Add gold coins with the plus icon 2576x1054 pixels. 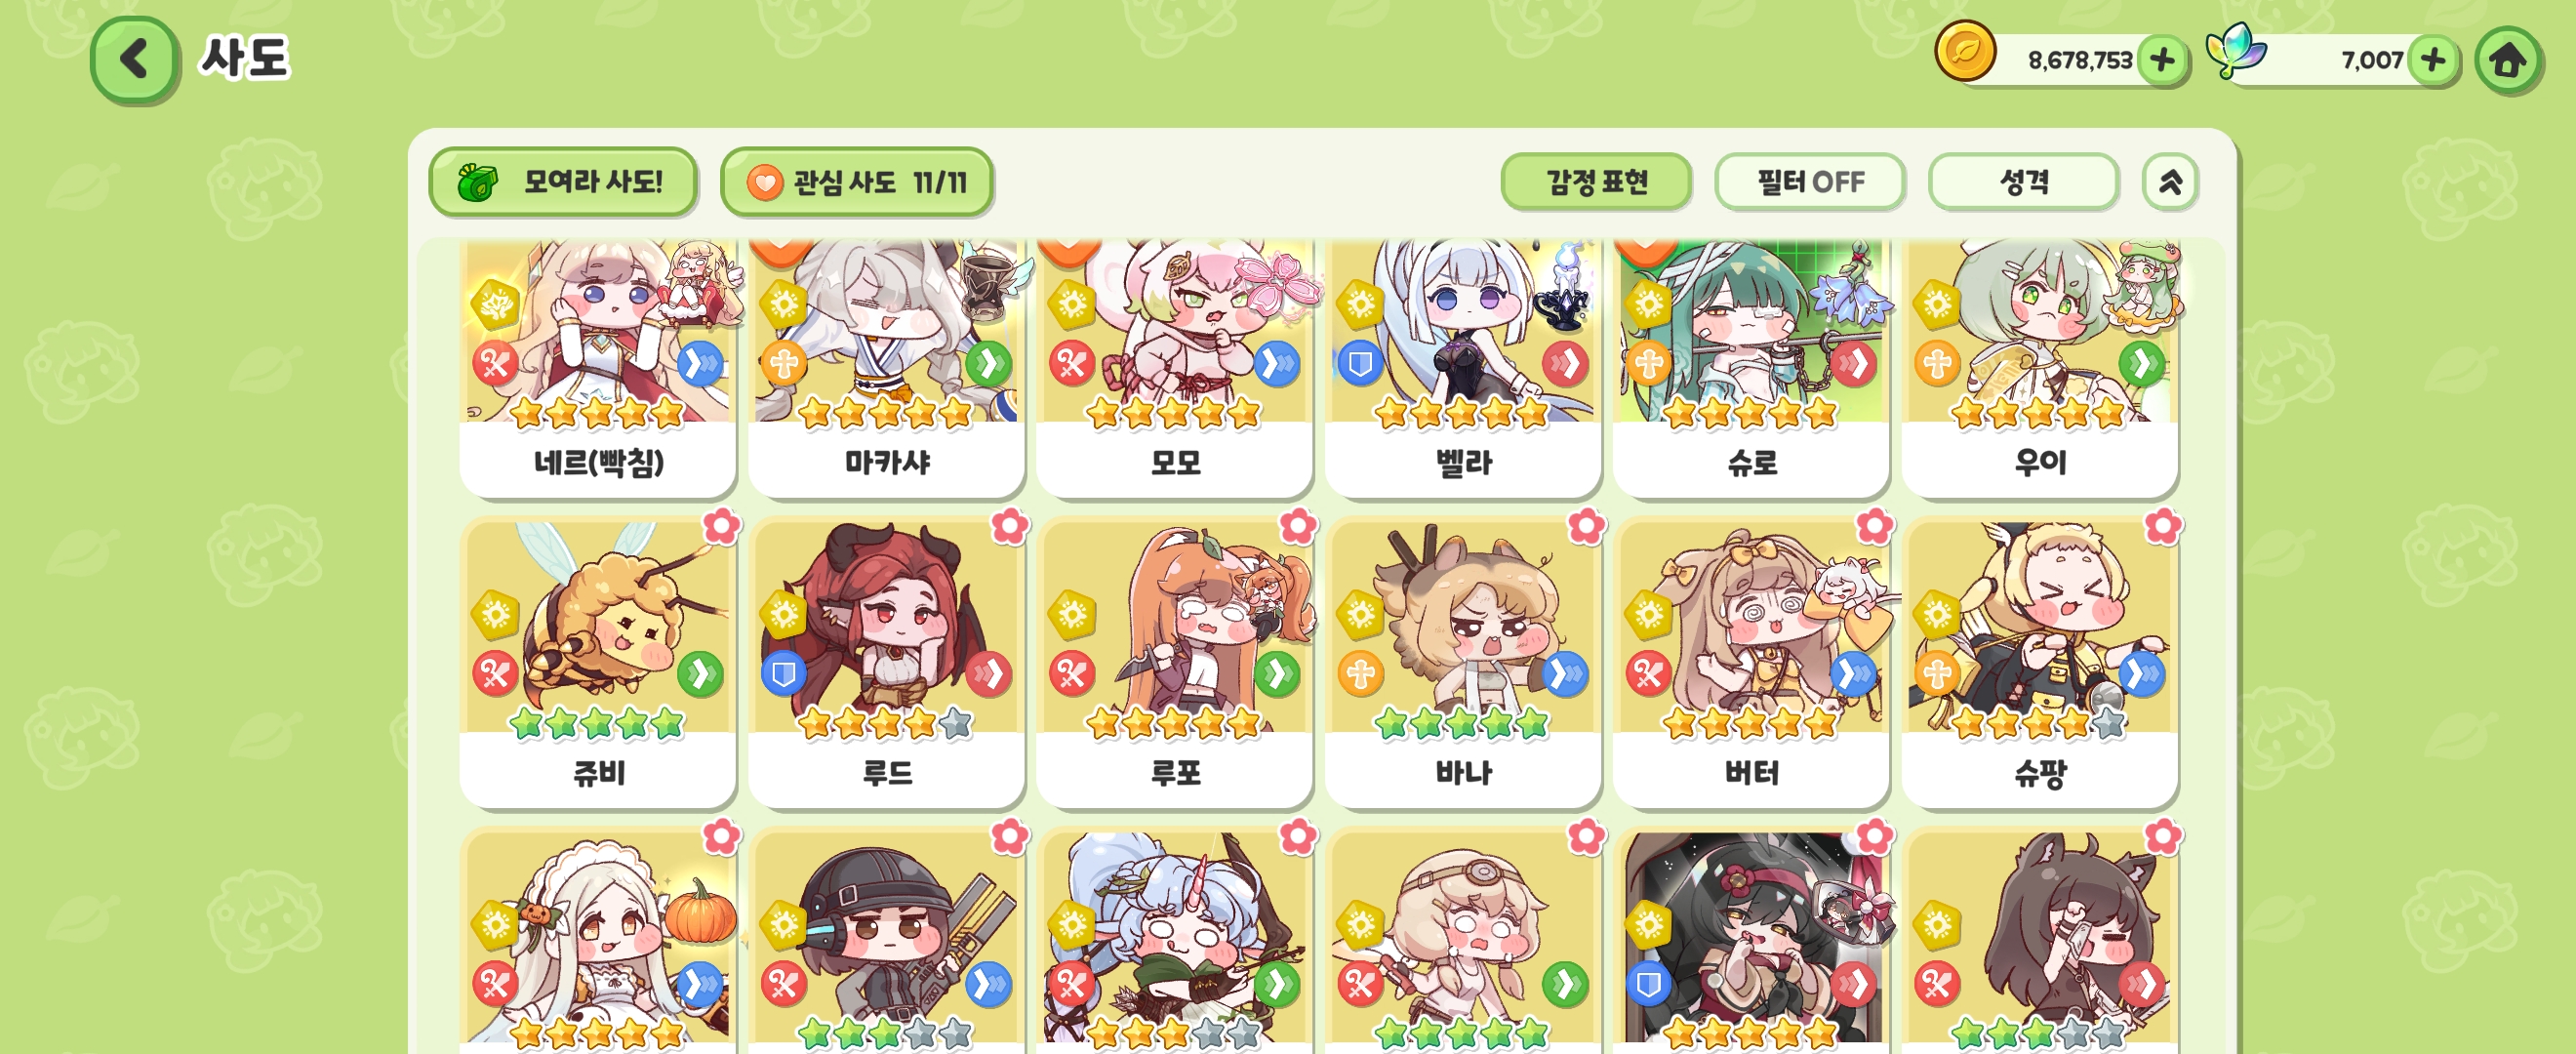click(x=2162, y=60)
